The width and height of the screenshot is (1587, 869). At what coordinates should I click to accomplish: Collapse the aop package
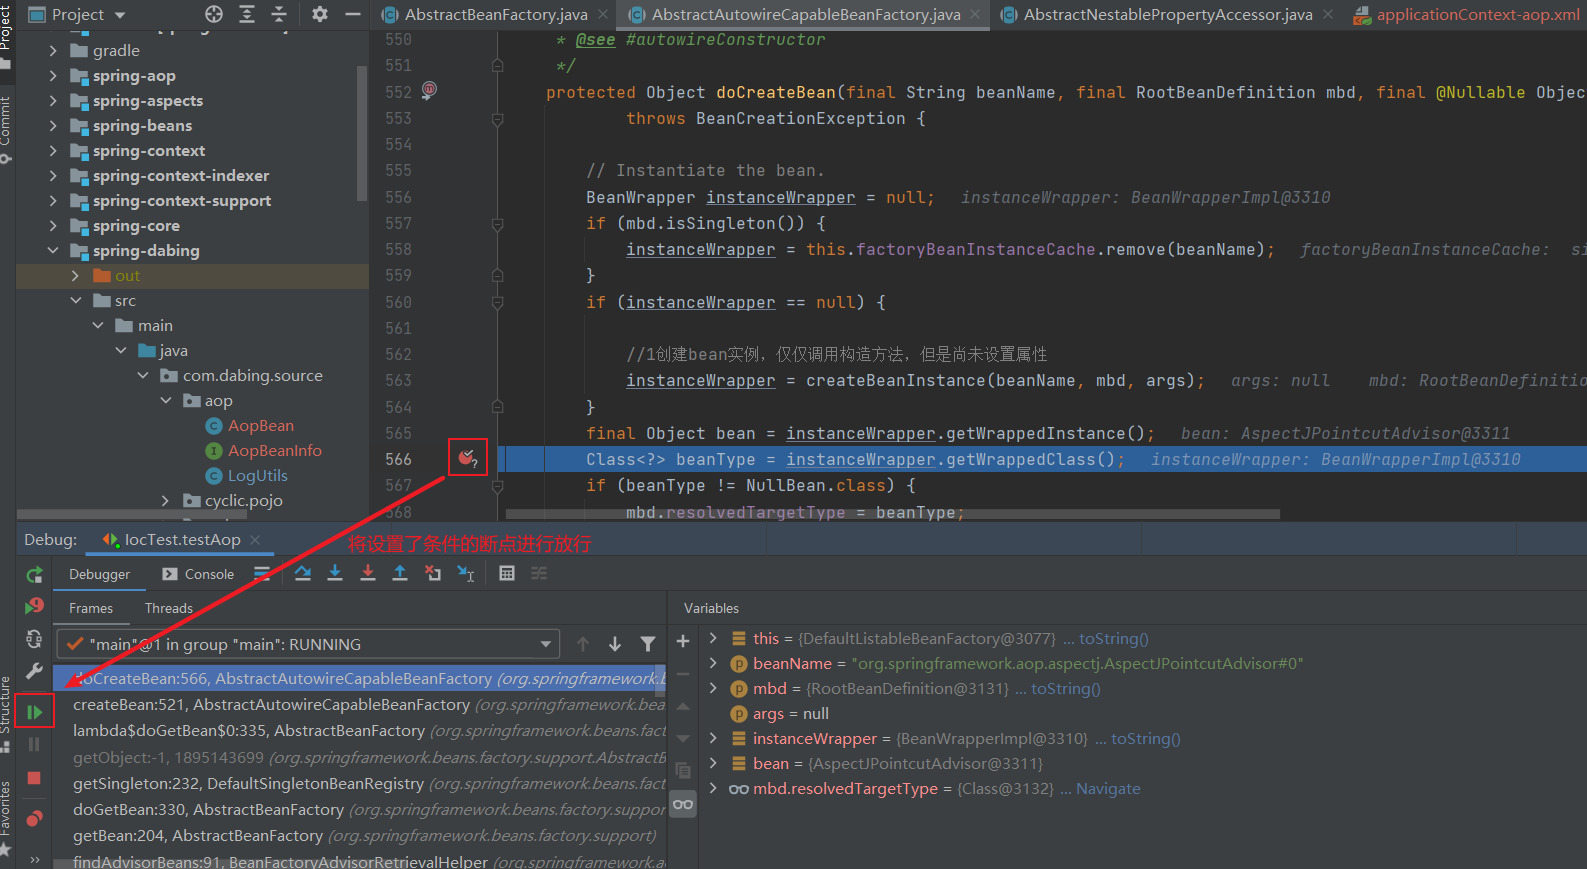click(166, 400)
